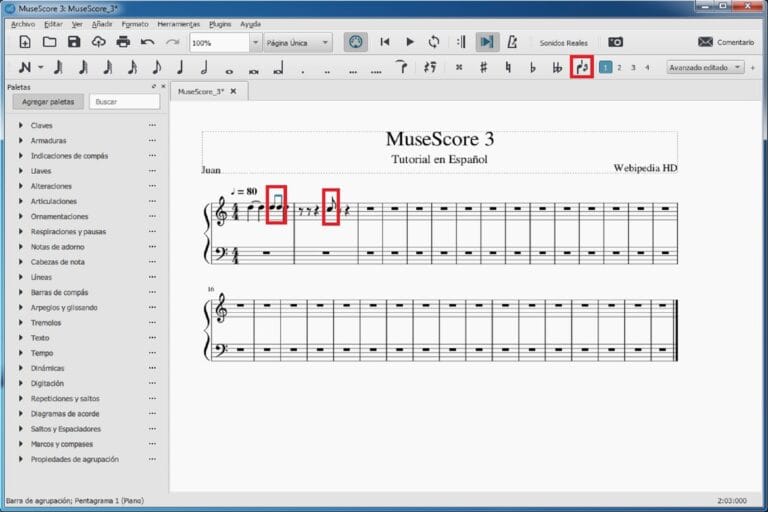This screenshot has width=768, height=512.
Task: Click the Comentario envelope icon
Action: 705,42
